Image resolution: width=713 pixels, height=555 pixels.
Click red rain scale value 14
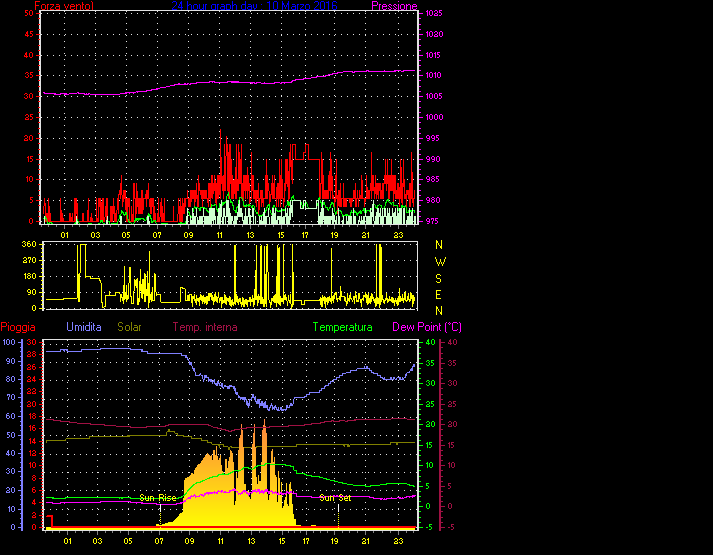pyautogui.click(x=31, y=441)
